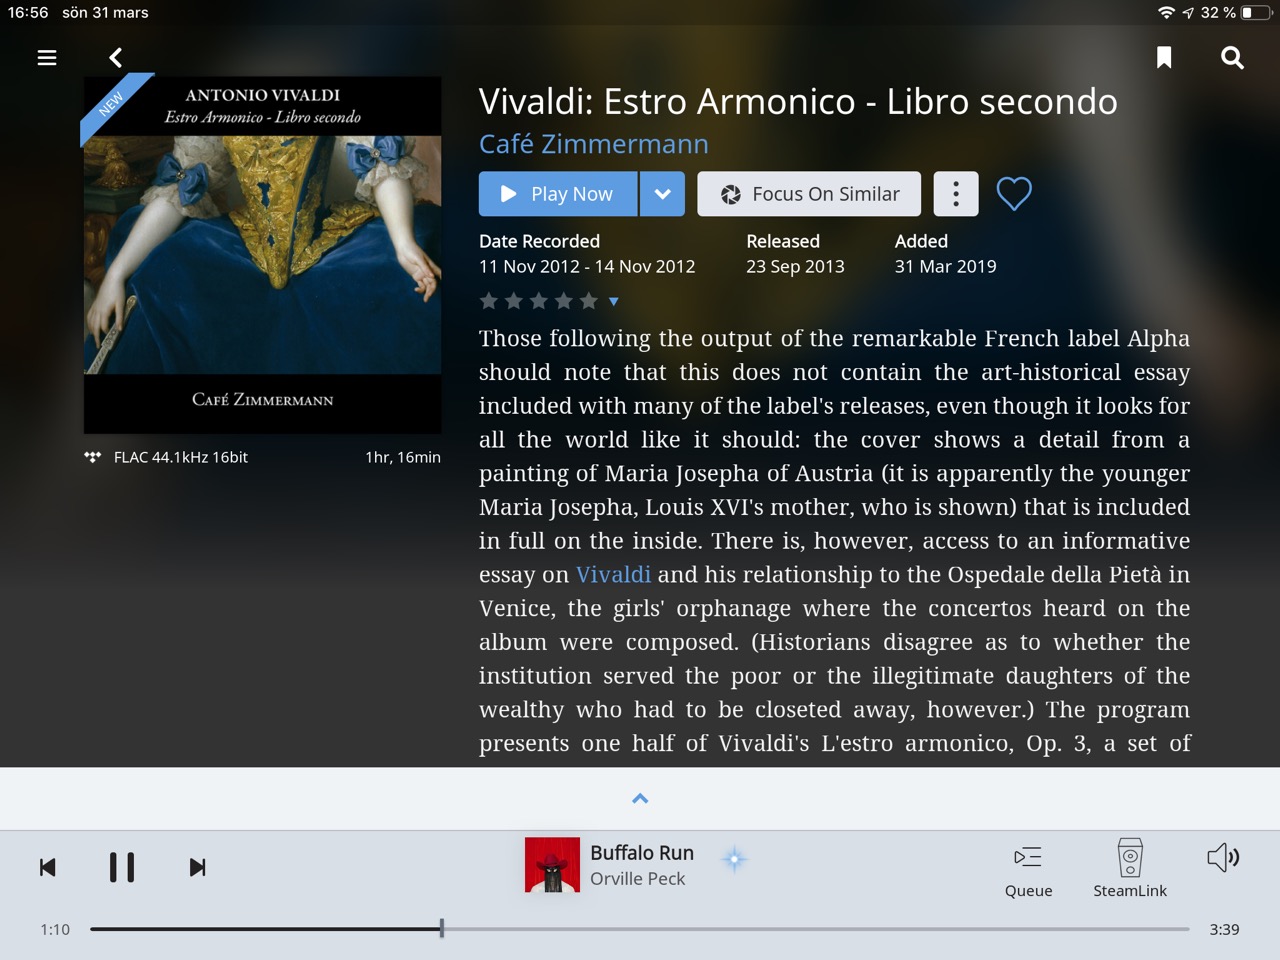
Task: Follow the Vivaldi link in the review
Action: 614,575
